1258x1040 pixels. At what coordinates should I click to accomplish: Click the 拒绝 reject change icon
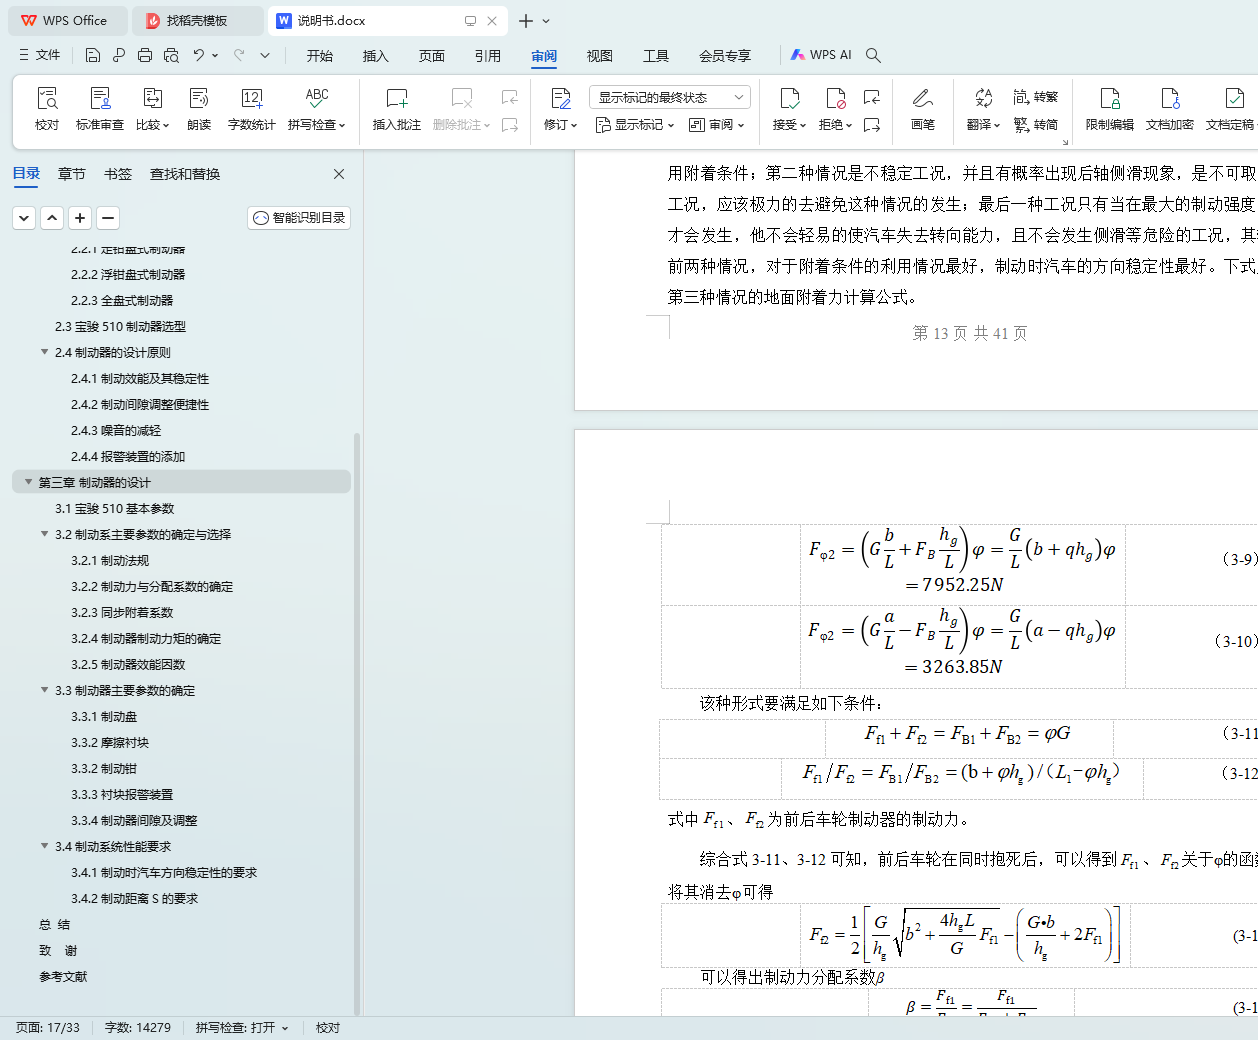(835, 98)
